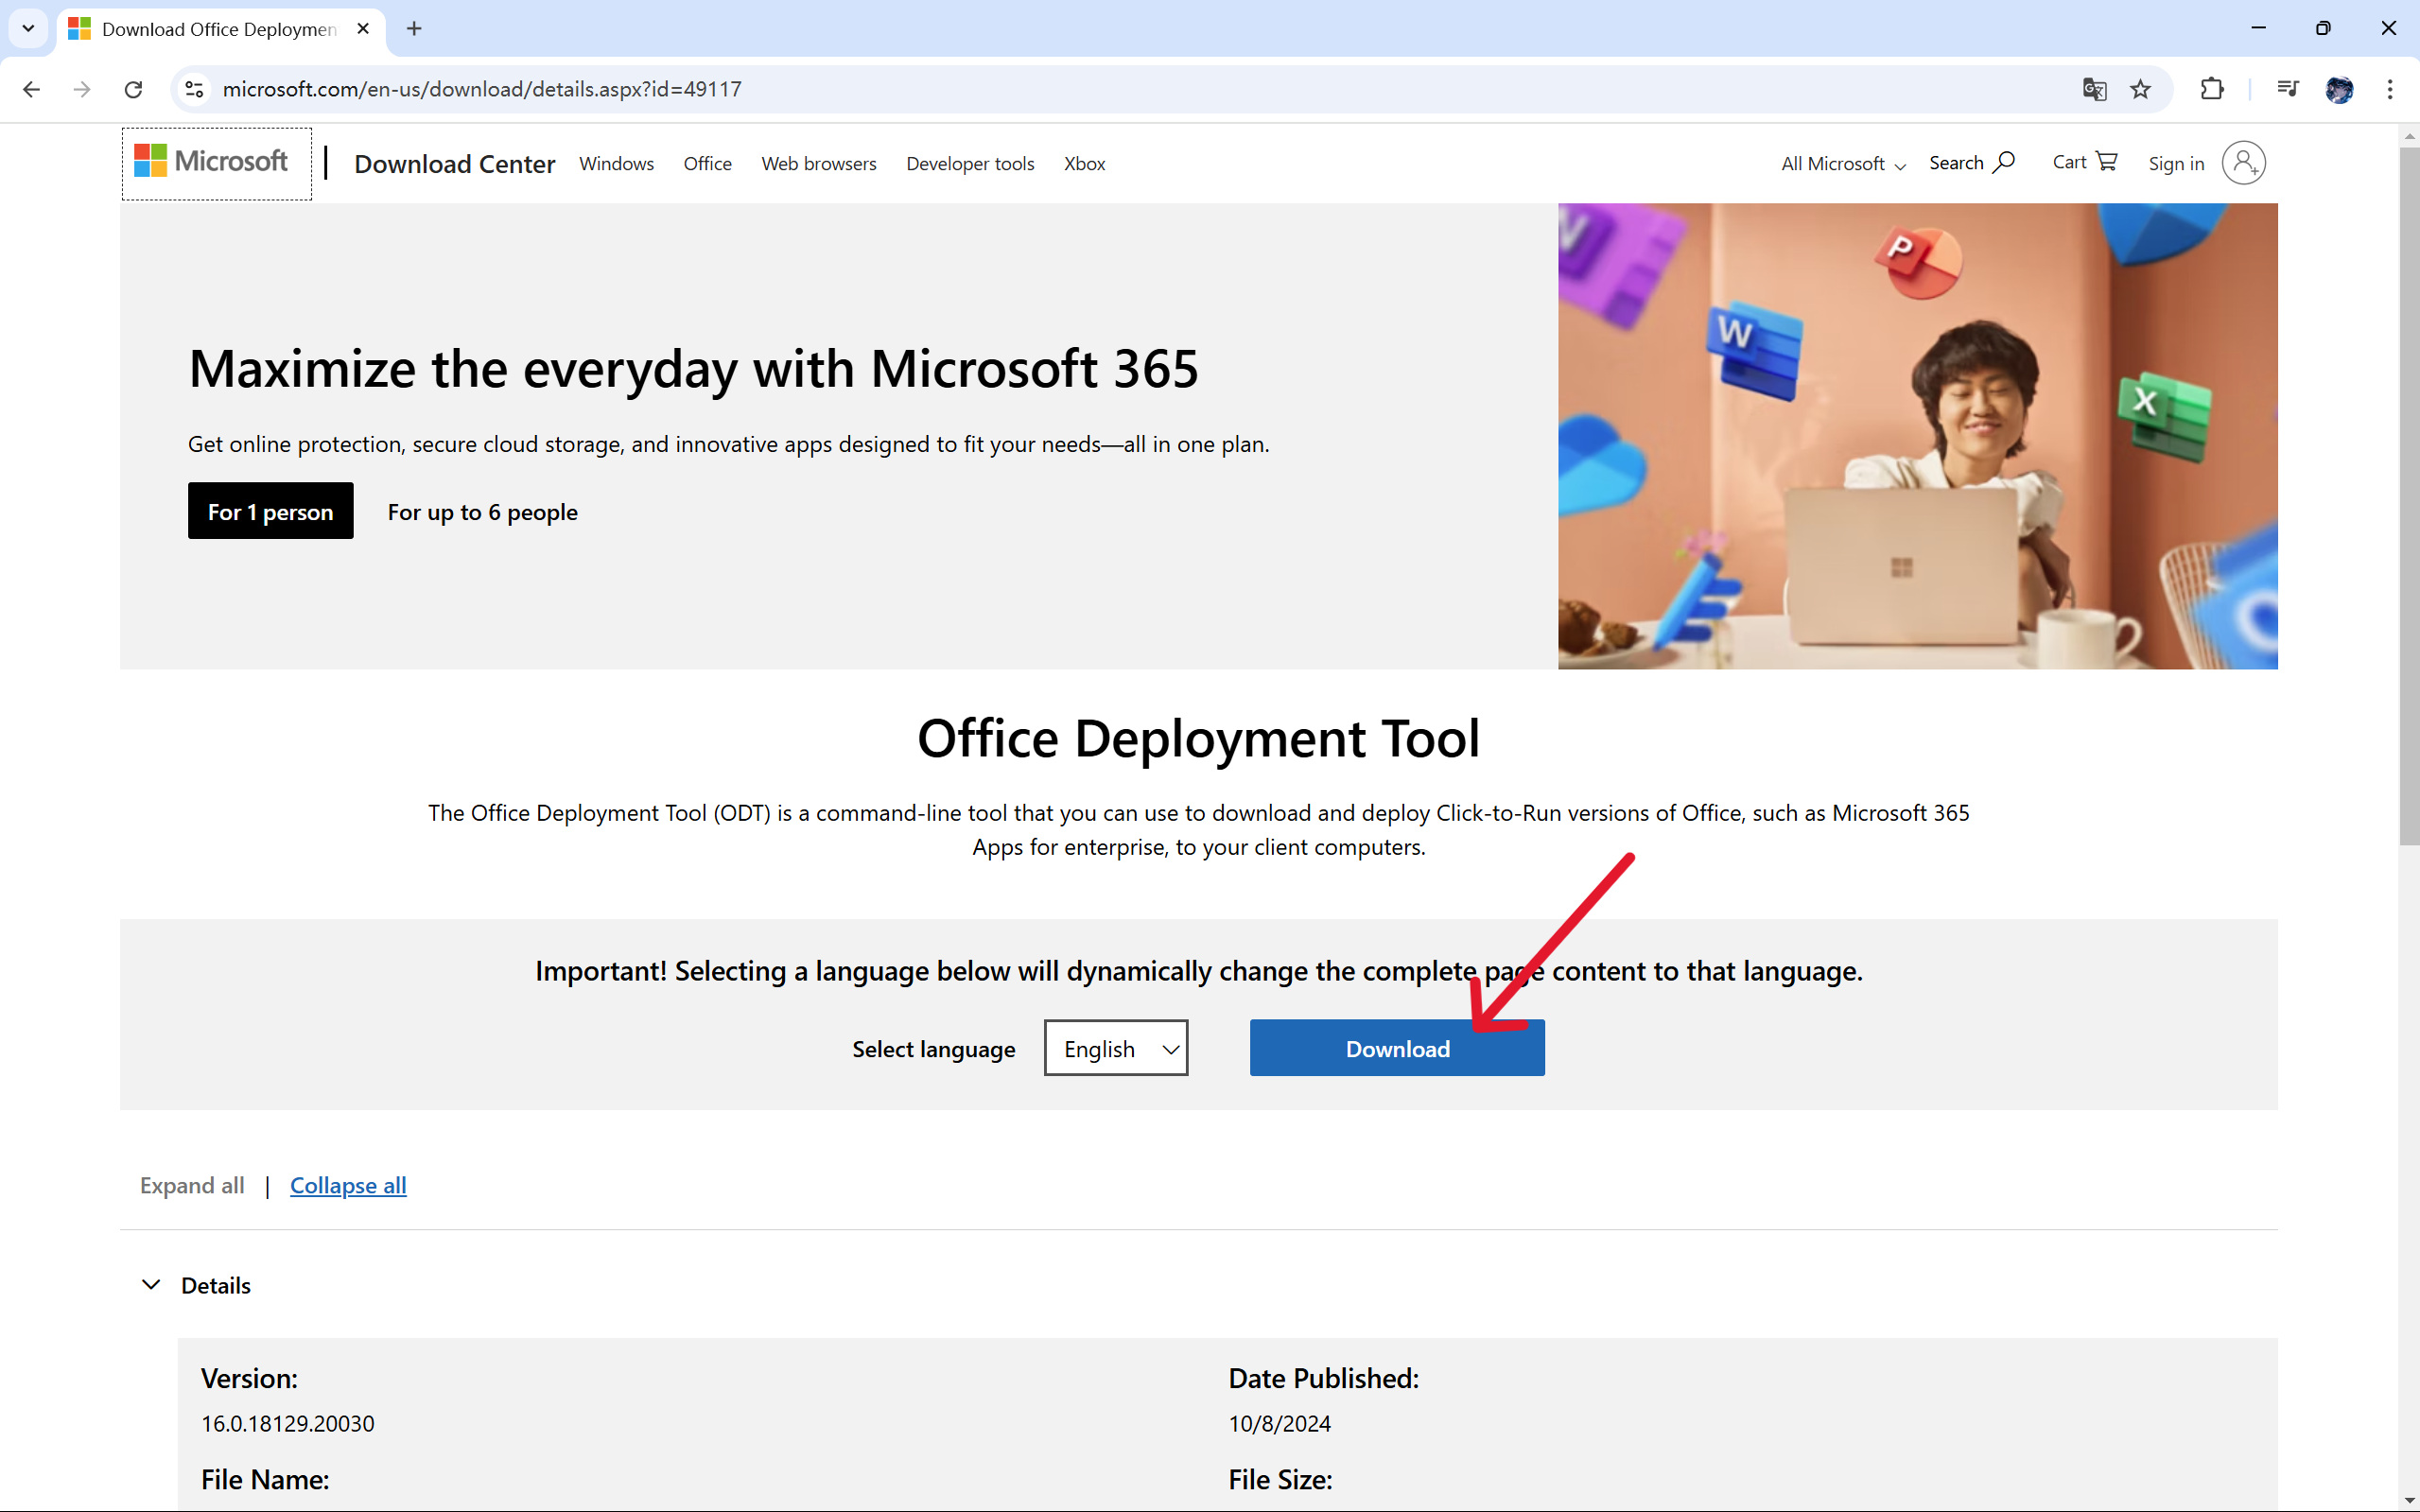Open the translate page icon

tap(2094, 89)
